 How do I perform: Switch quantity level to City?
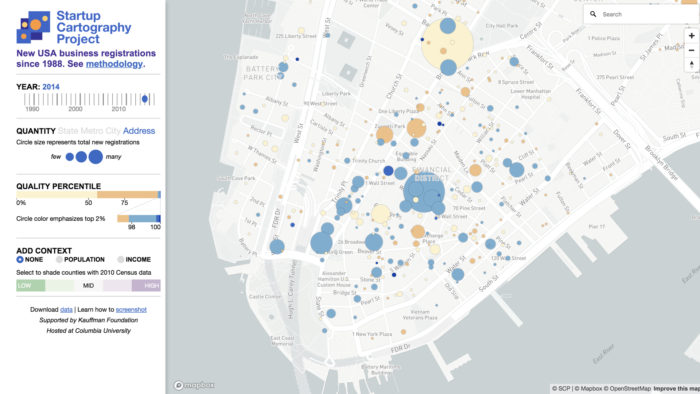(113, 131)
